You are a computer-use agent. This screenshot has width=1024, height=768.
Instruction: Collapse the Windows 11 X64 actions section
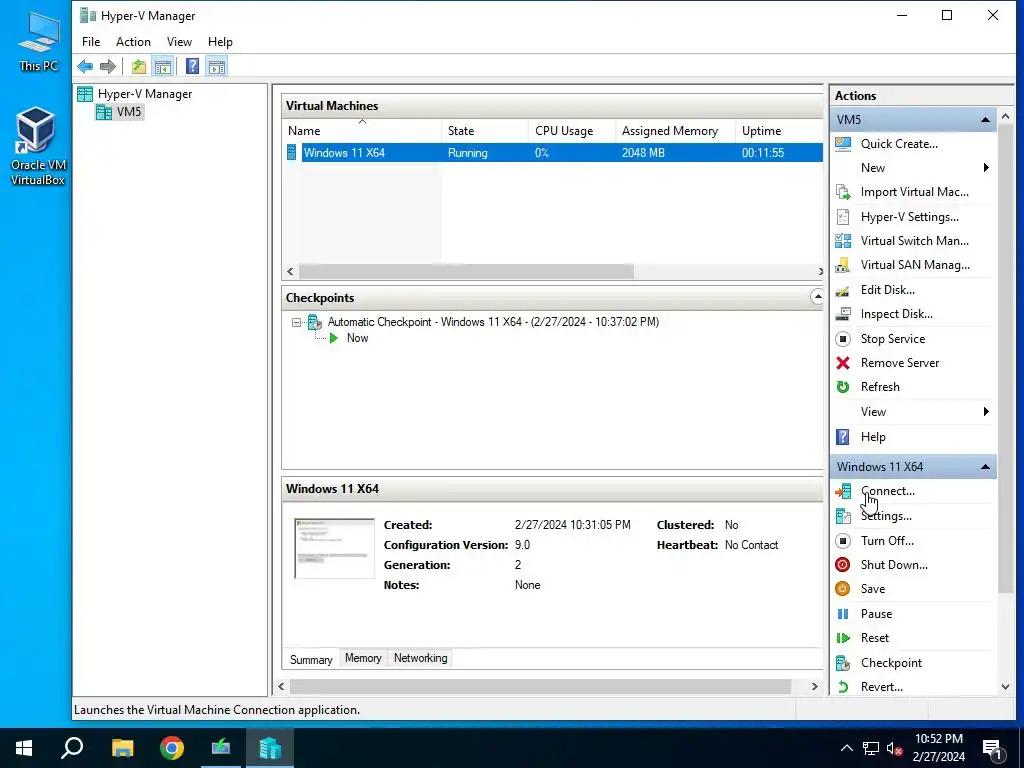click(985, 467)
